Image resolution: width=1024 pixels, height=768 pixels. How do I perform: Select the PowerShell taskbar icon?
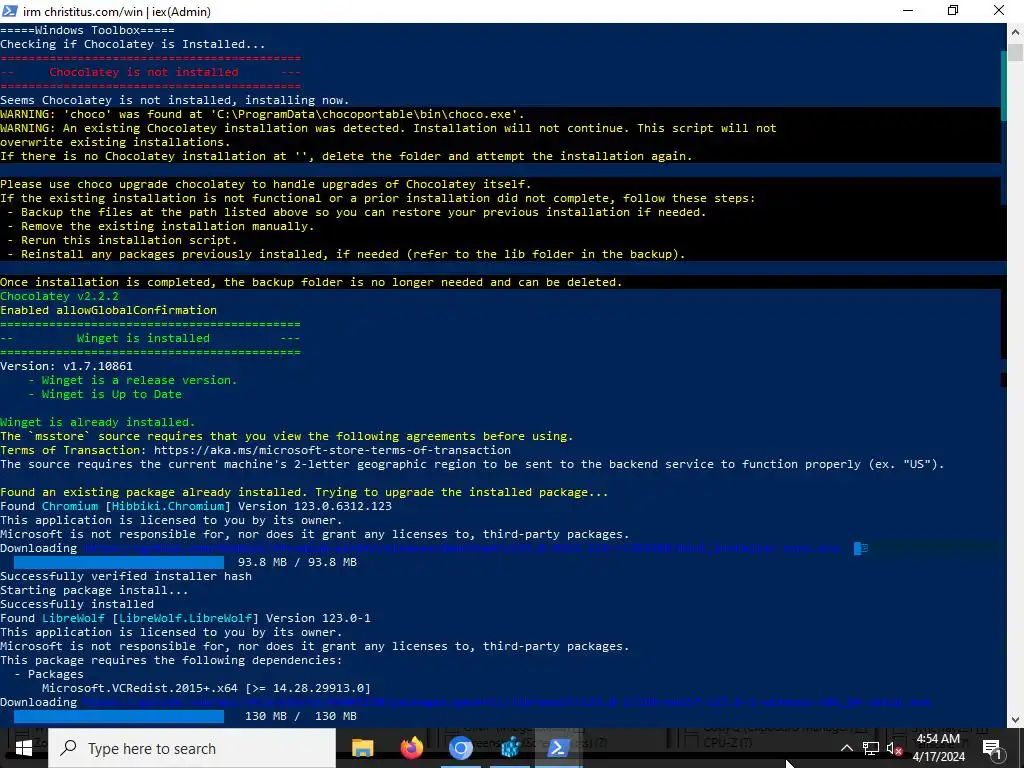pos(558,748)
